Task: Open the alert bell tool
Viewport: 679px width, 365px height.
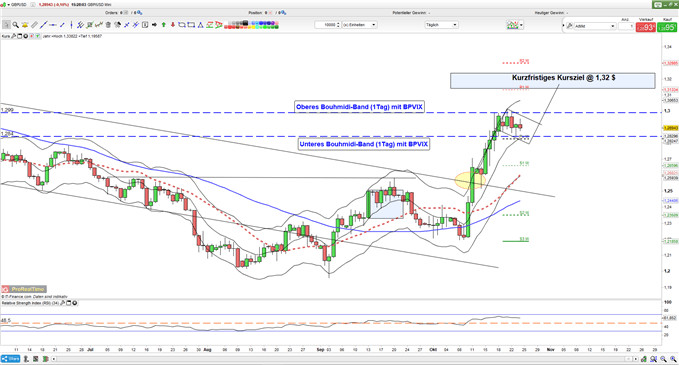Action: coord(25,25)
